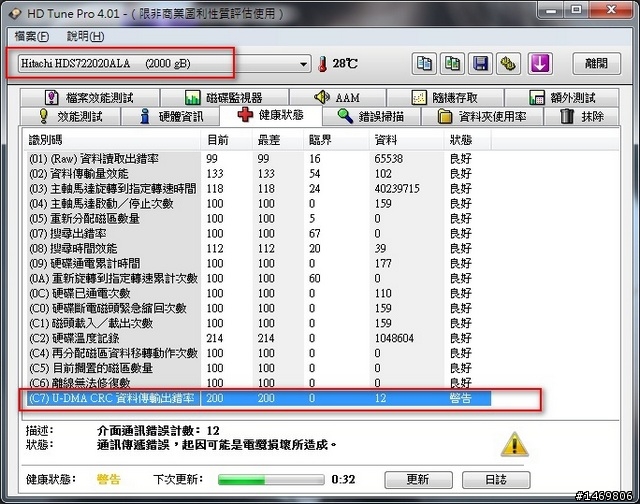Select the (08) 搜尋時間效能 row
This screenshot has height=504, width=640.
coord(259,248)
